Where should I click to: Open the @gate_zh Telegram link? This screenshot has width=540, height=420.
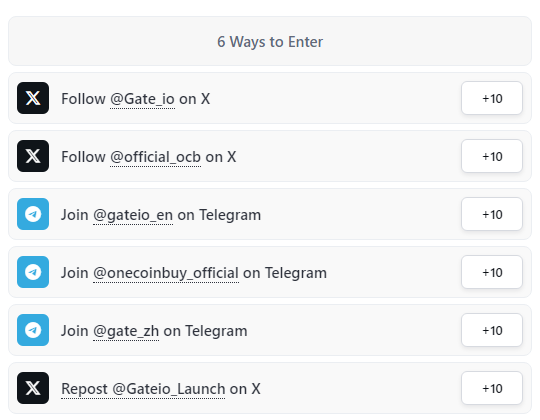126,332
